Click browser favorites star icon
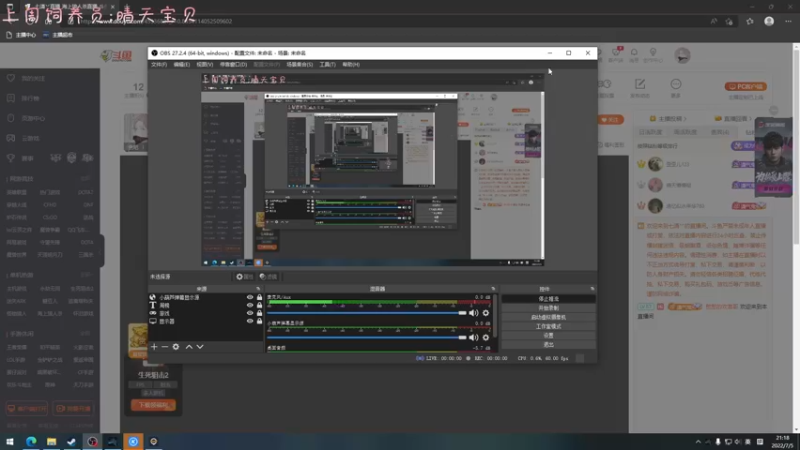The width and height of the screenshot is (800, 450). coord(749,21)
